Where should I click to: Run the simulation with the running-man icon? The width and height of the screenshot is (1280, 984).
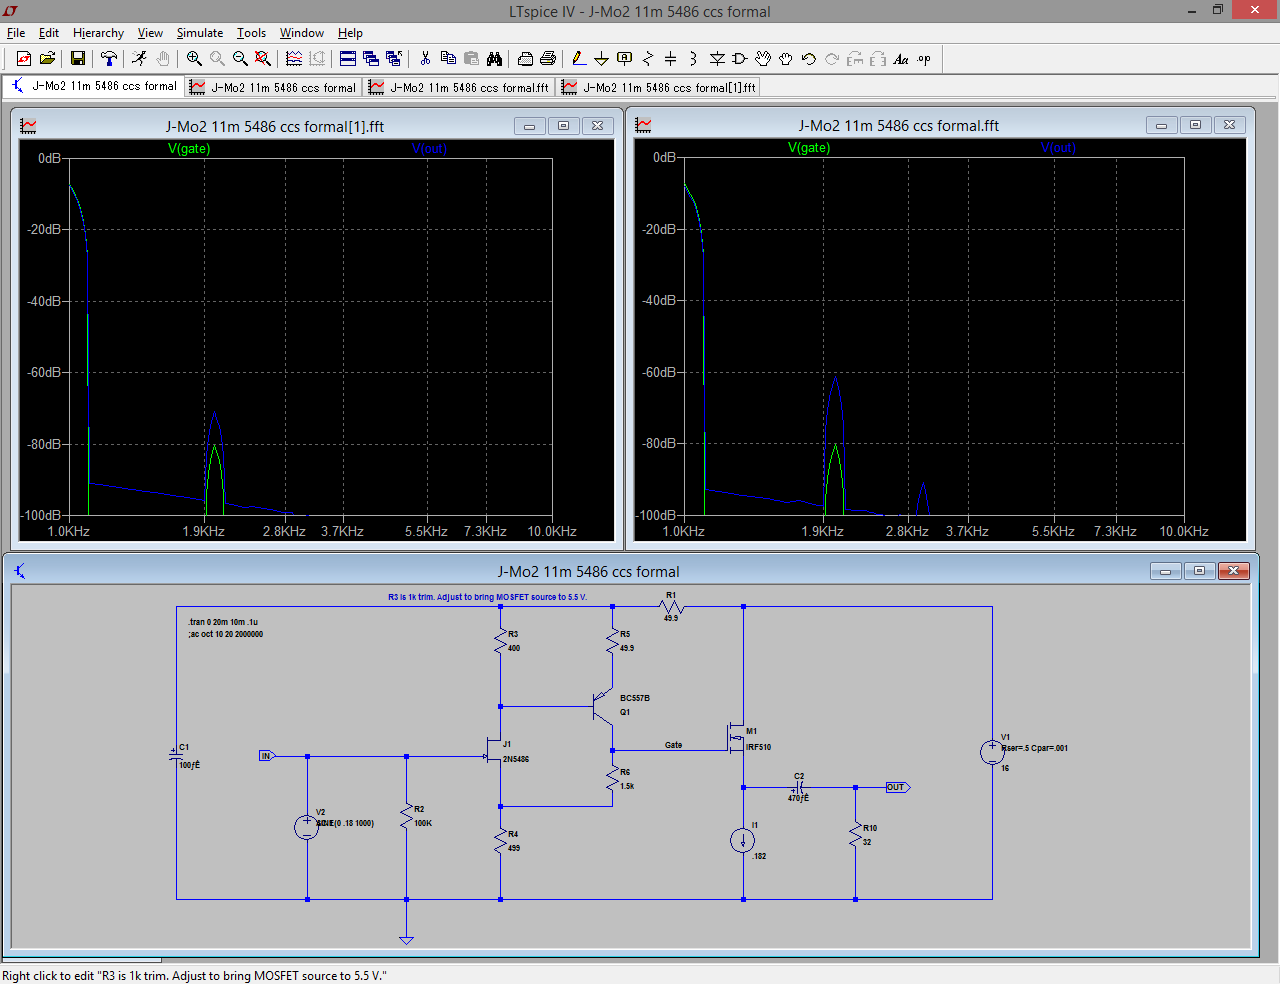139,59
